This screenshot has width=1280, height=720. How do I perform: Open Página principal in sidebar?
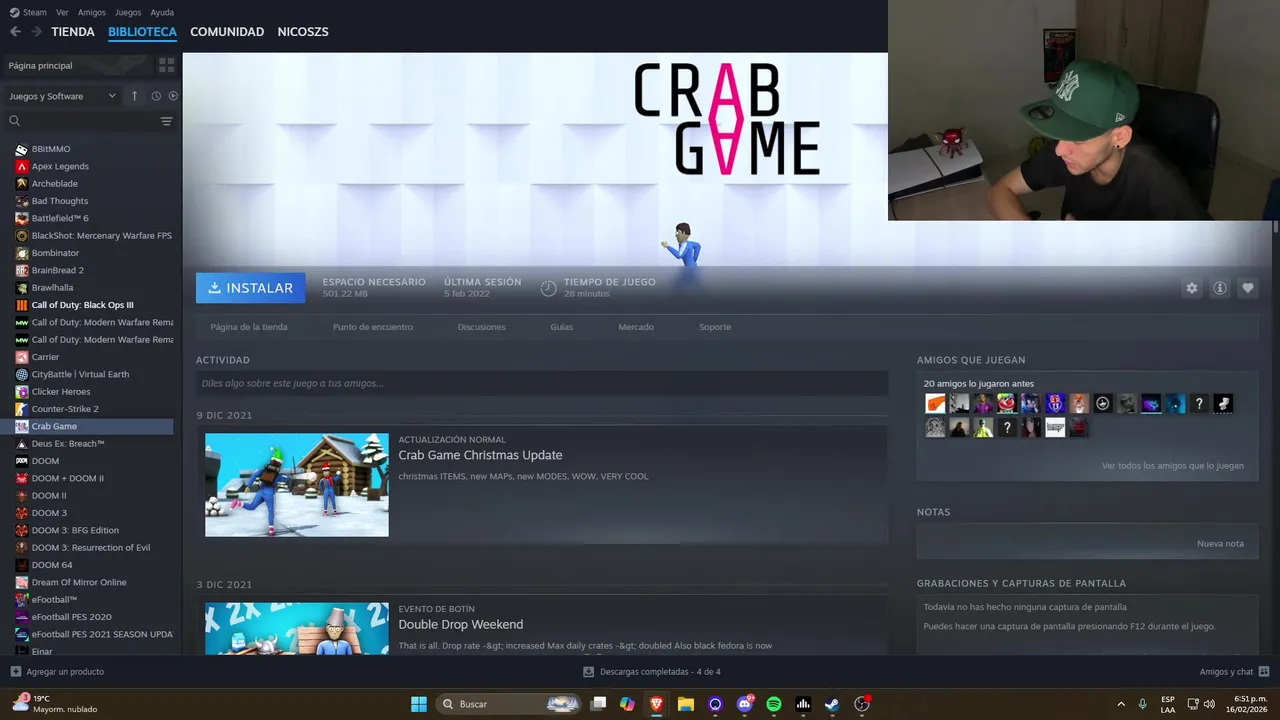pos(78,65)
